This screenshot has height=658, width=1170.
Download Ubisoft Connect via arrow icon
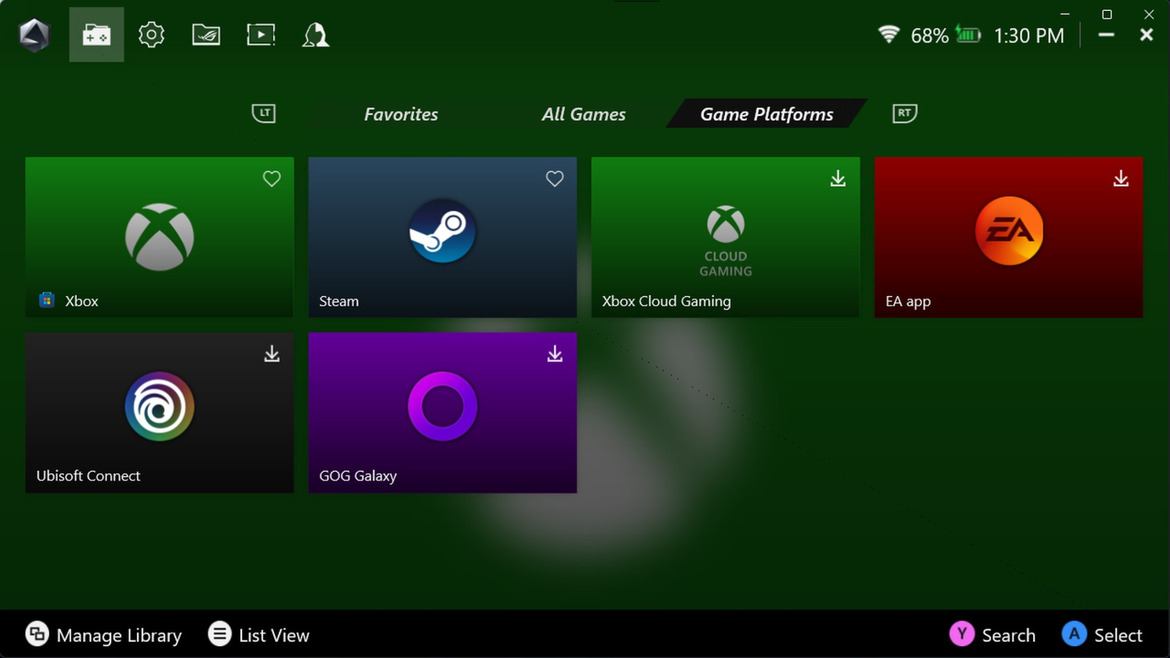click(x=272, y=354)
